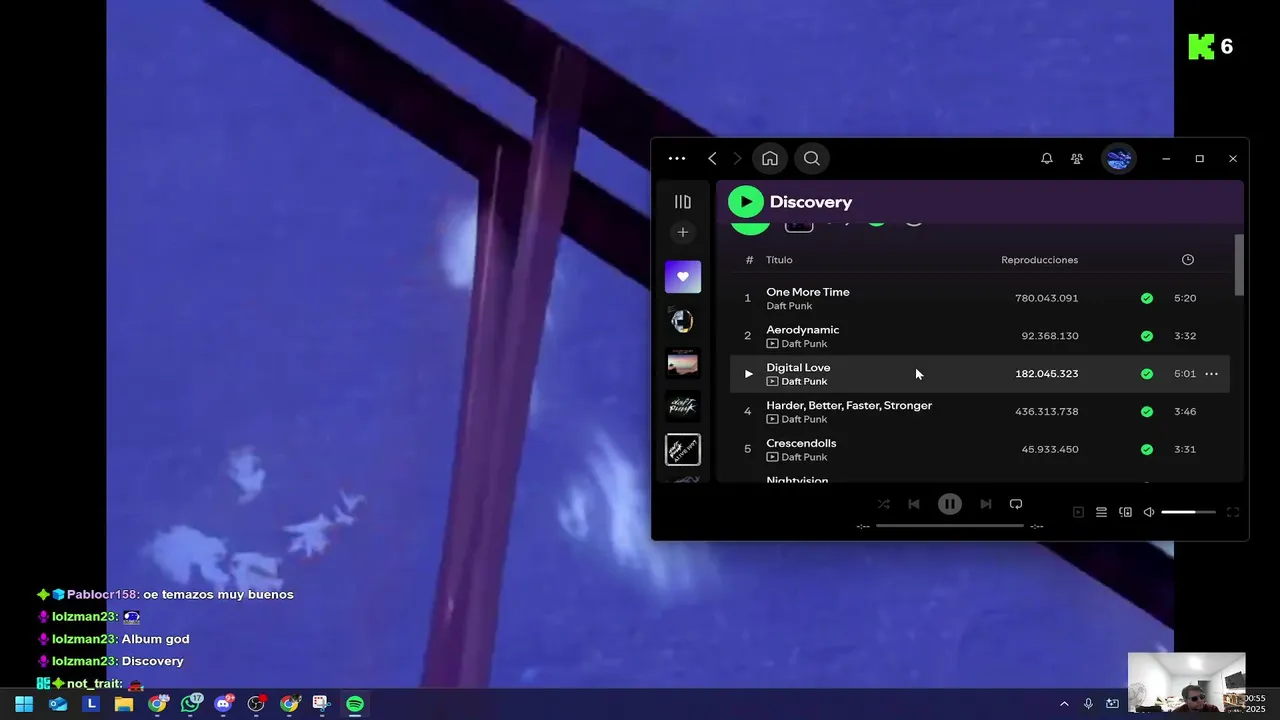Viewport: 1280px width, 720px height.
Task: Open OBS Studio from the taskbar
Action: coord(256,704)
